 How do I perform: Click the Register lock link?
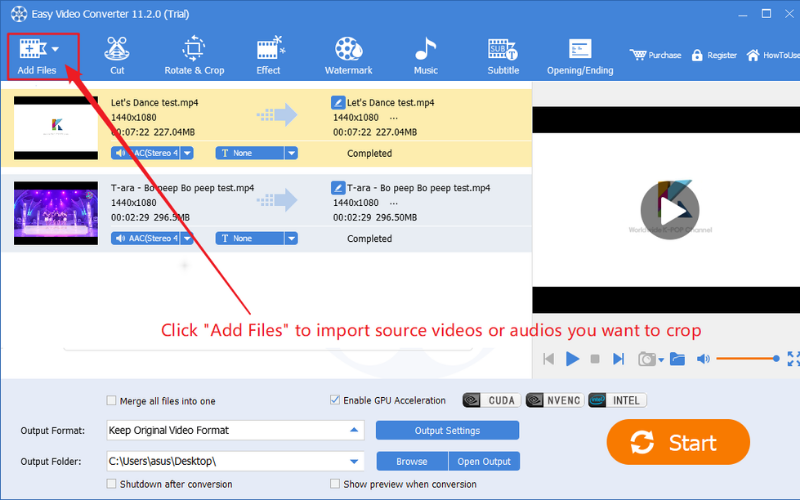(x=714, y=55)
